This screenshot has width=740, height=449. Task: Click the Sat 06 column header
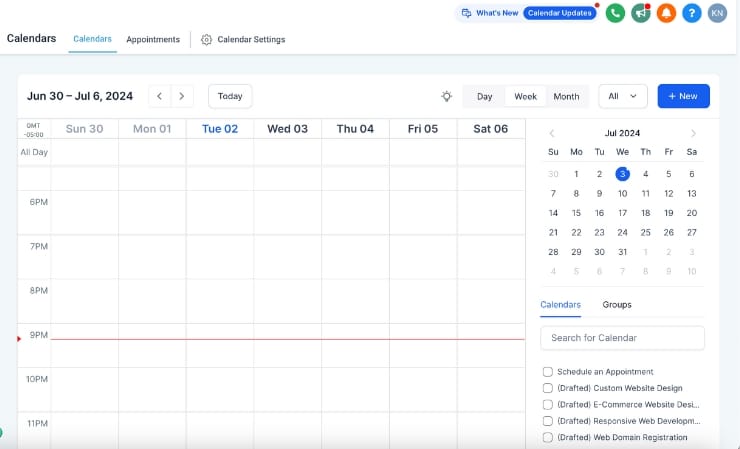491,129
